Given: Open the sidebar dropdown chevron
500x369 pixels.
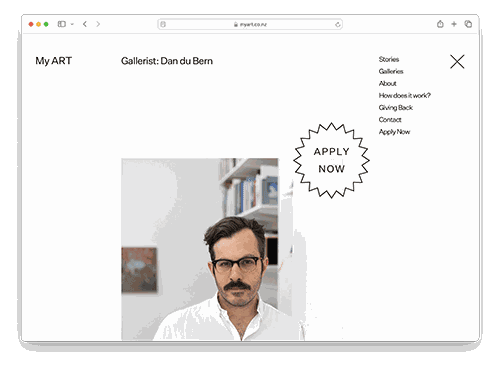Looking at the screenshot, I should (x=72, y=24).
